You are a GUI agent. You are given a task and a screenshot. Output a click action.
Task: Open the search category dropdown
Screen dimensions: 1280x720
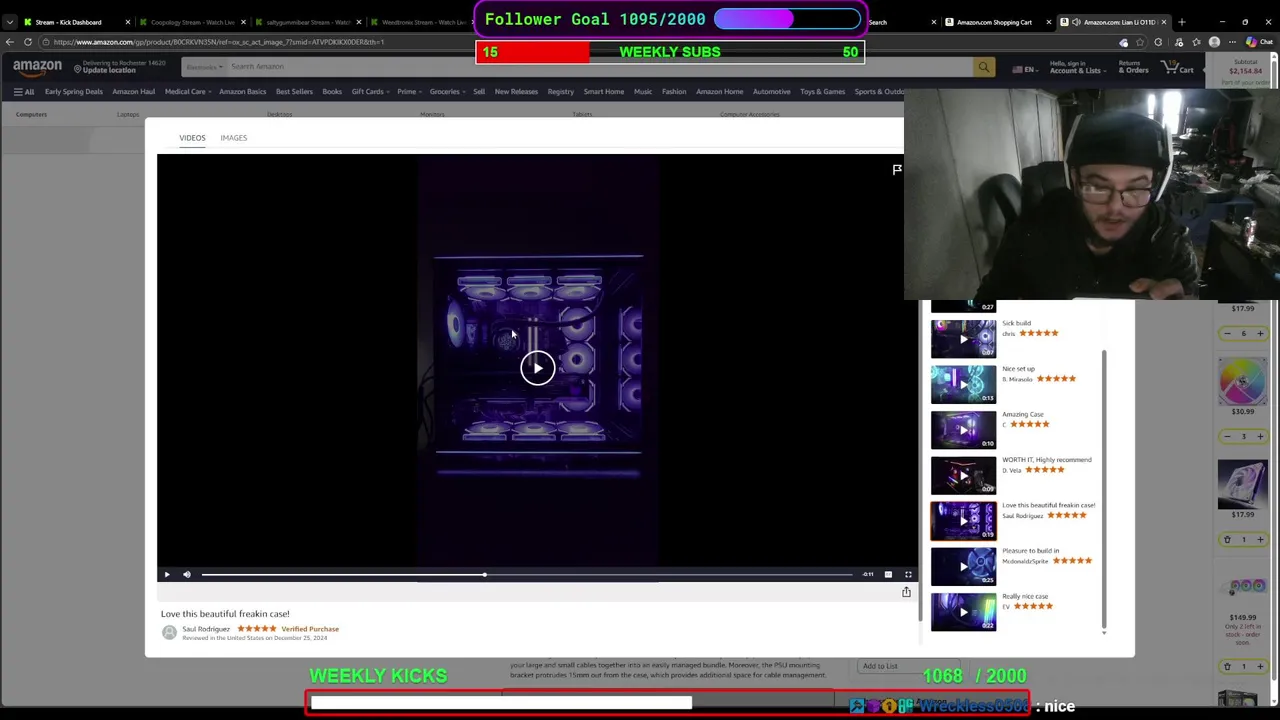pyautogui.click(x=203, y=67)
